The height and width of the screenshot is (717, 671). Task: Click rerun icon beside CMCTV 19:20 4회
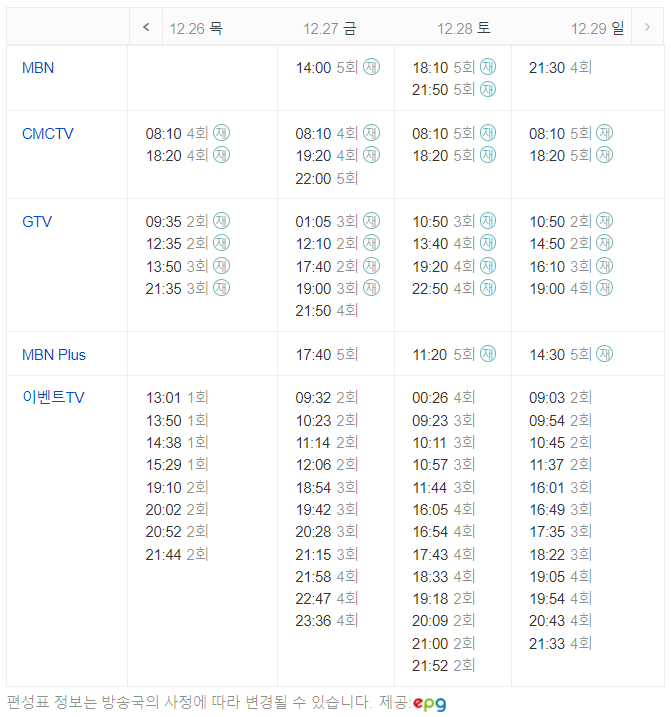371,155
